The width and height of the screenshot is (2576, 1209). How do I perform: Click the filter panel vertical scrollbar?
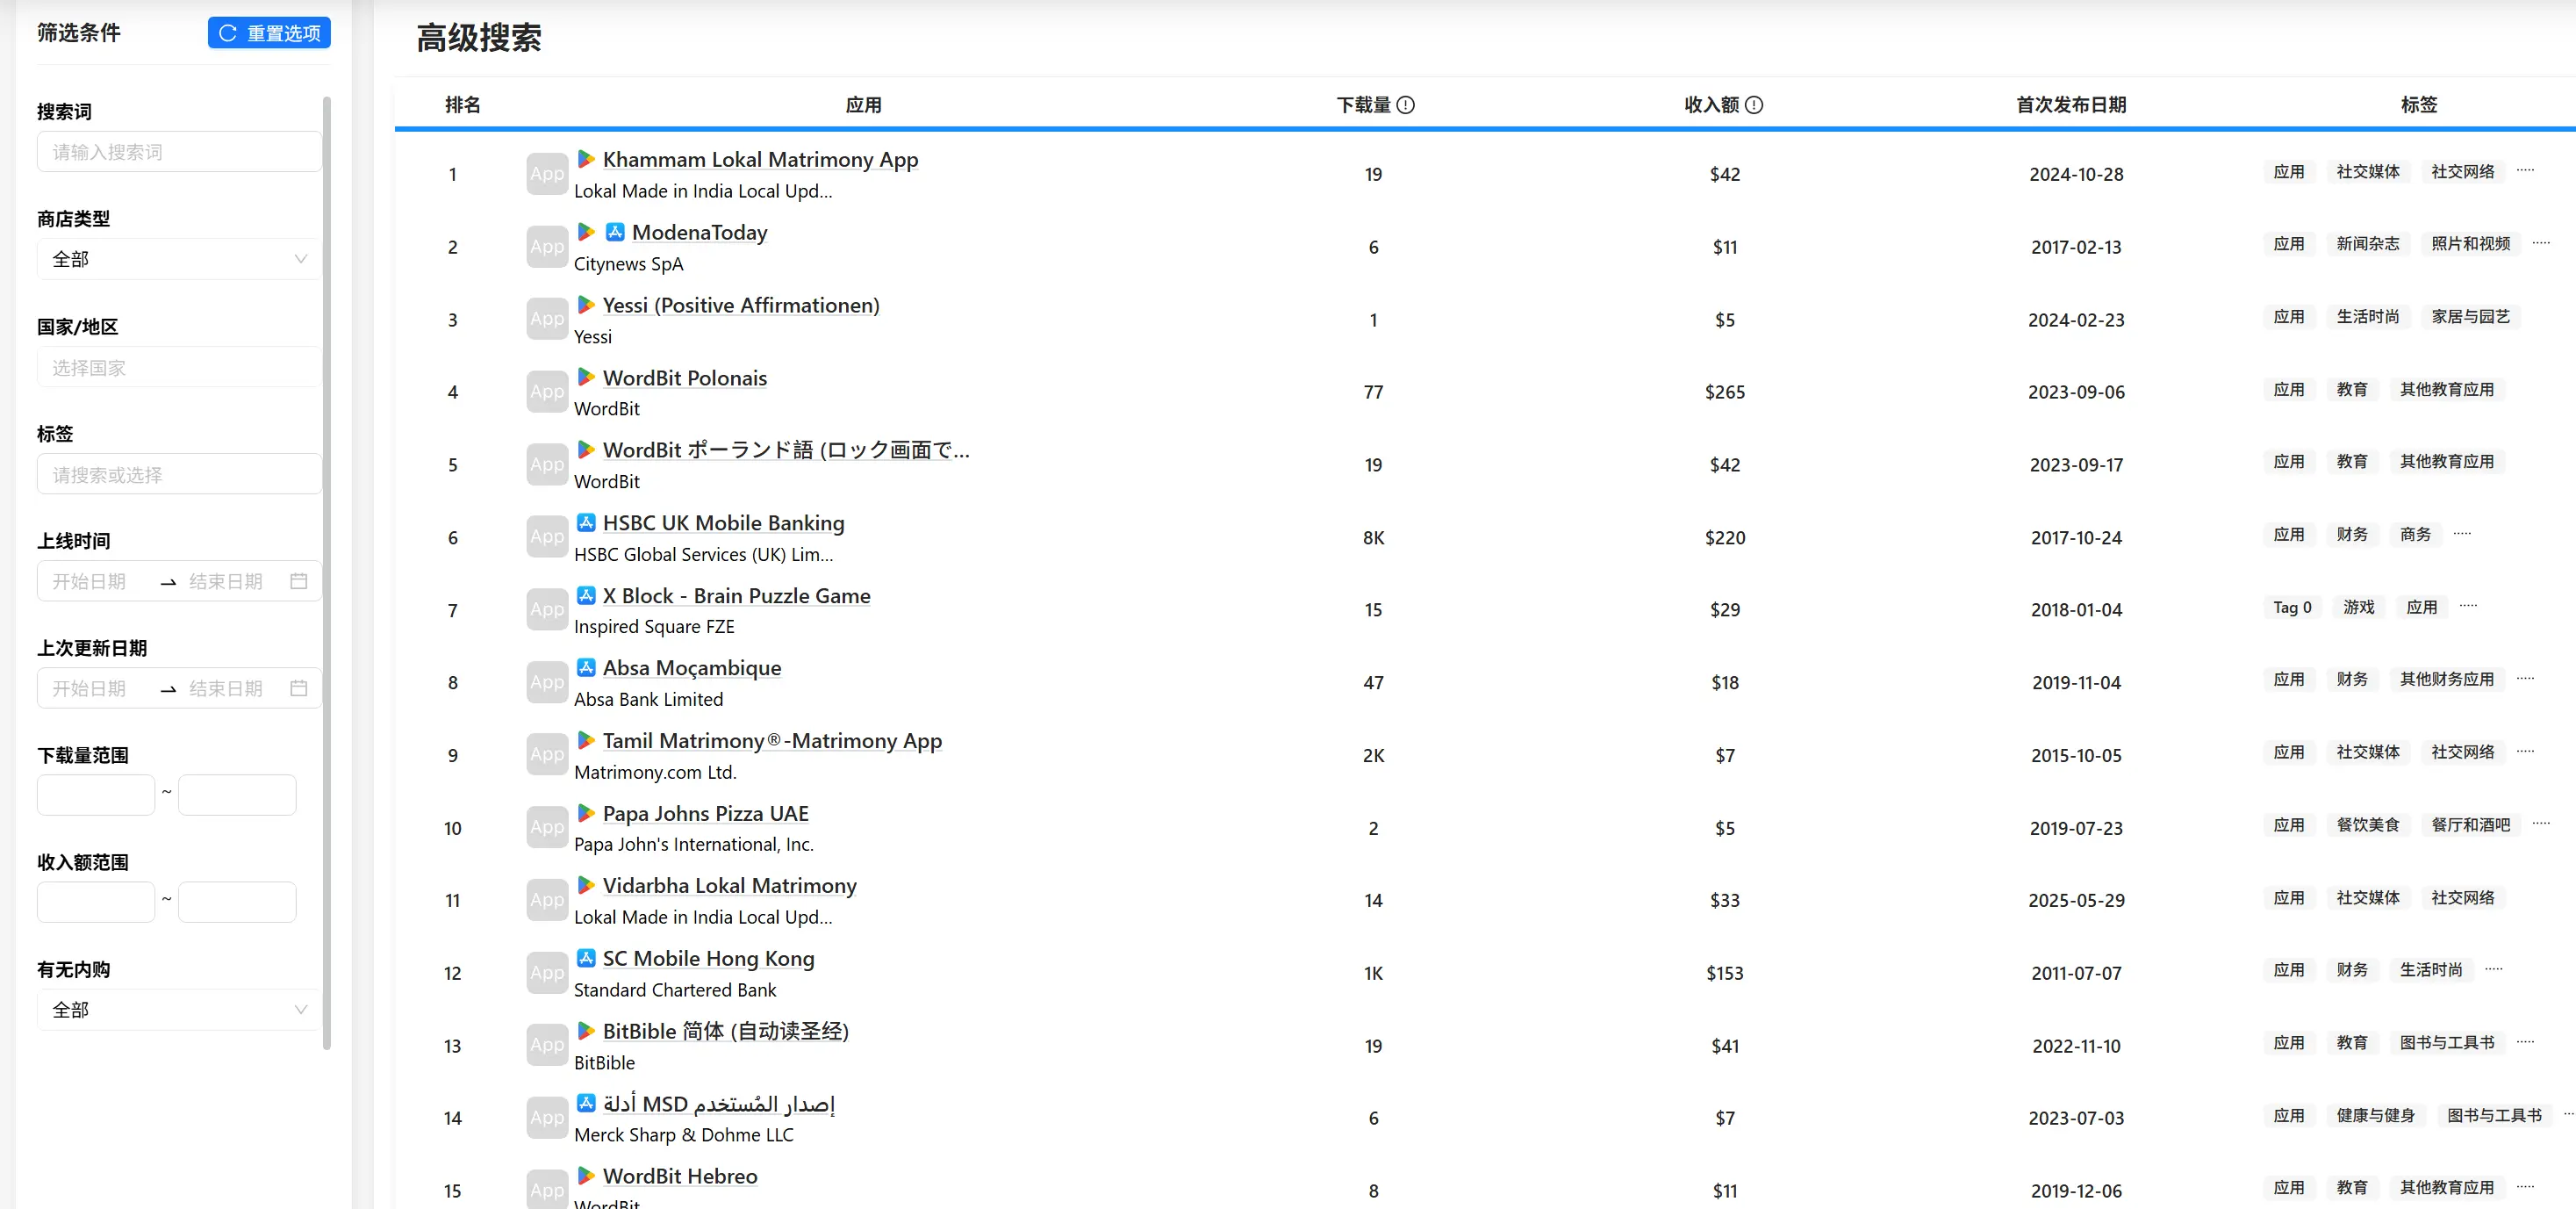327,570
